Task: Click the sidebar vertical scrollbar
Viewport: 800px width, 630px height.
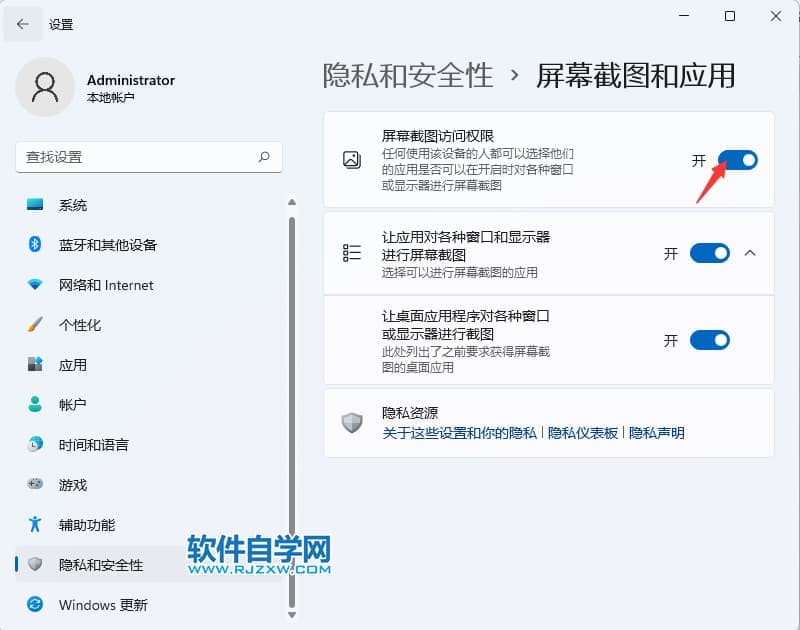Action: [291, 400]
